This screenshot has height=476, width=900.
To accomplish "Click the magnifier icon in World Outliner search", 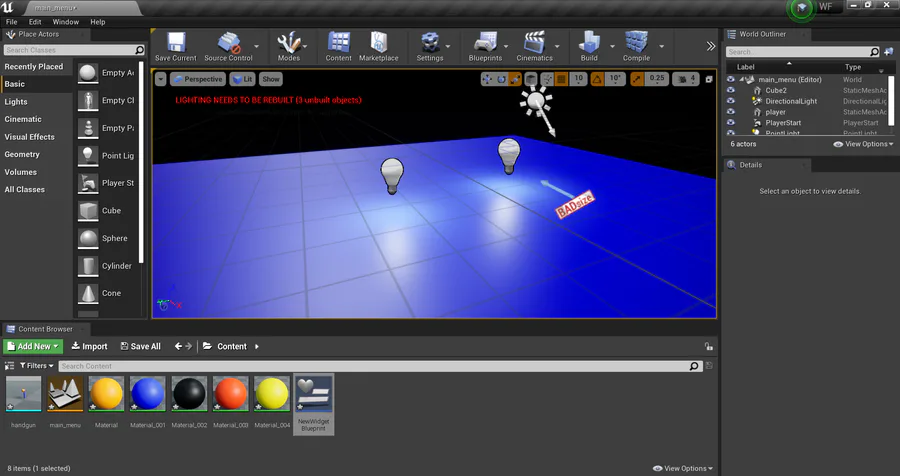I will (874, 52).
